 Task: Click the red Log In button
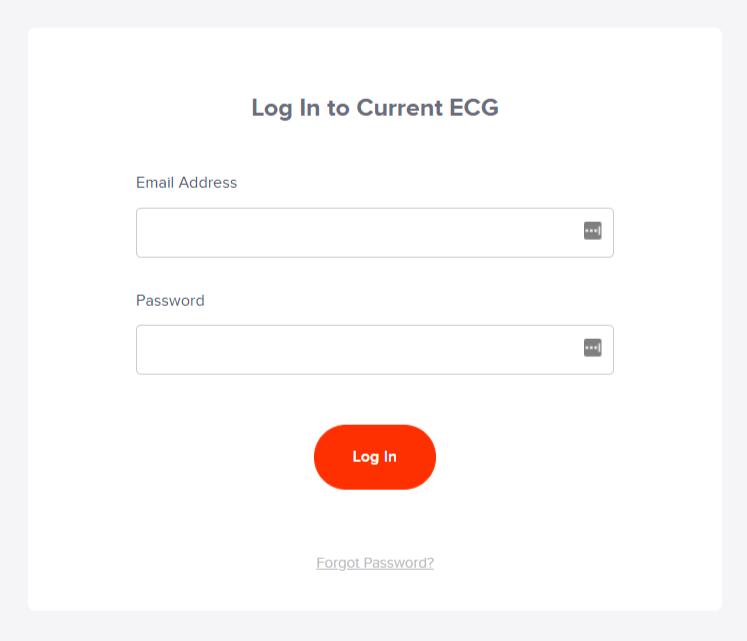click(374, 457)
